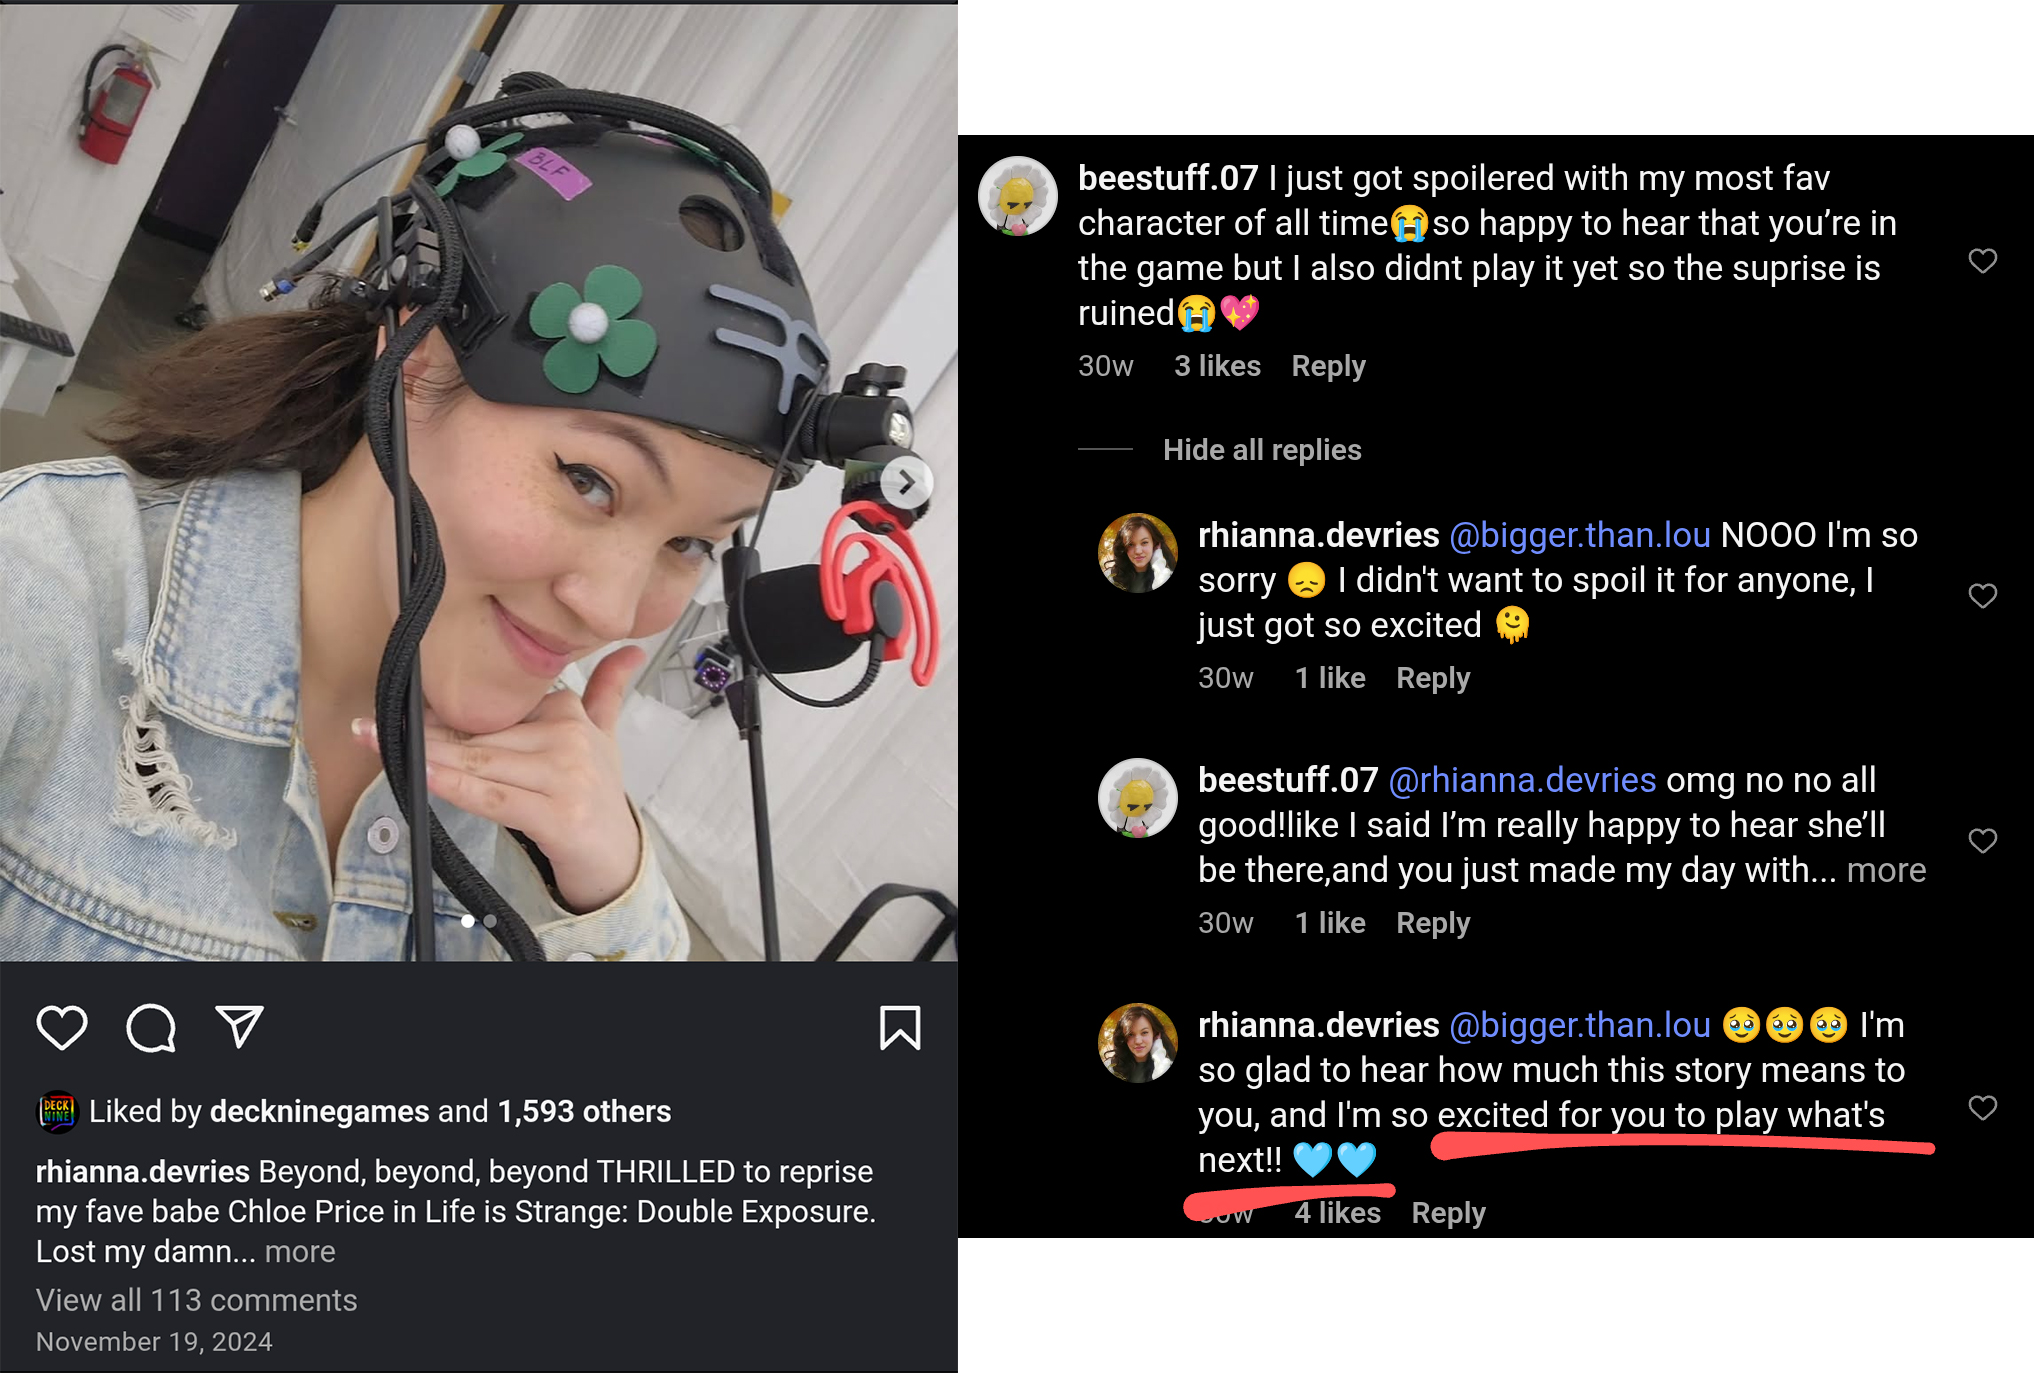Open deckninegames avatar next to likes
Screen dimensions: 2034x1373
[x=58, y=1112]
